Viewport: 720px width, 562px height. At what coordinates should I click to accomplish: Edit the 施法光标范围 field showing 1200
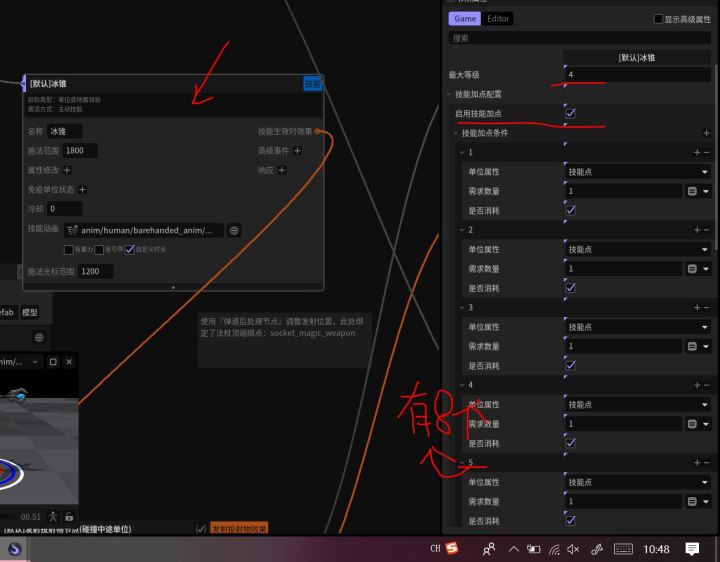point(96,271)
